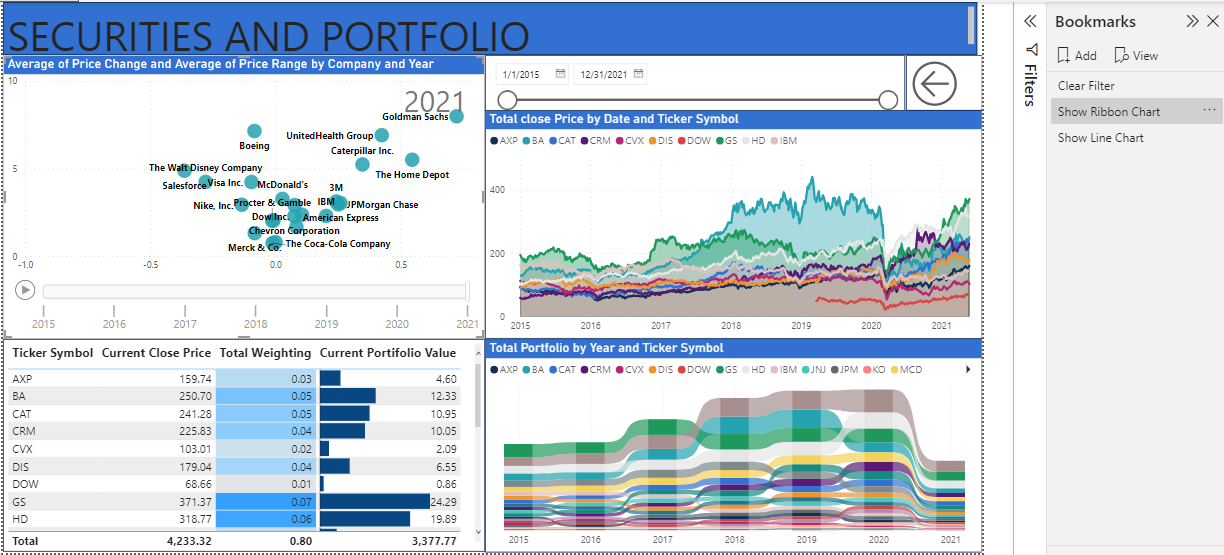Viewport: 1224px width, 555px height.
Task: Select CRM legend in Total close Price chart
Action: click(x=595, y=141)
